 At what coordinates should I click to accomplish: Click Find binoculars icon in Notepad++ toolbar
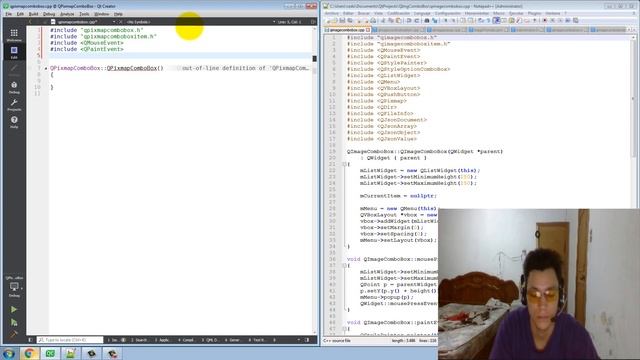click(427, 20)
